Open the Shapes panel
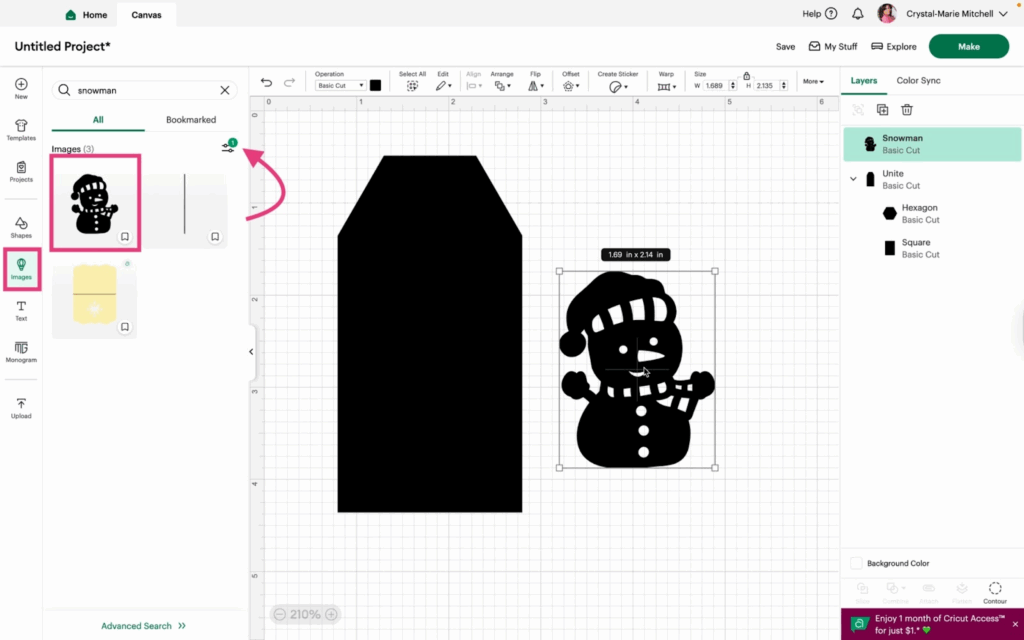1024x640 pixels. tap(21, 227)
